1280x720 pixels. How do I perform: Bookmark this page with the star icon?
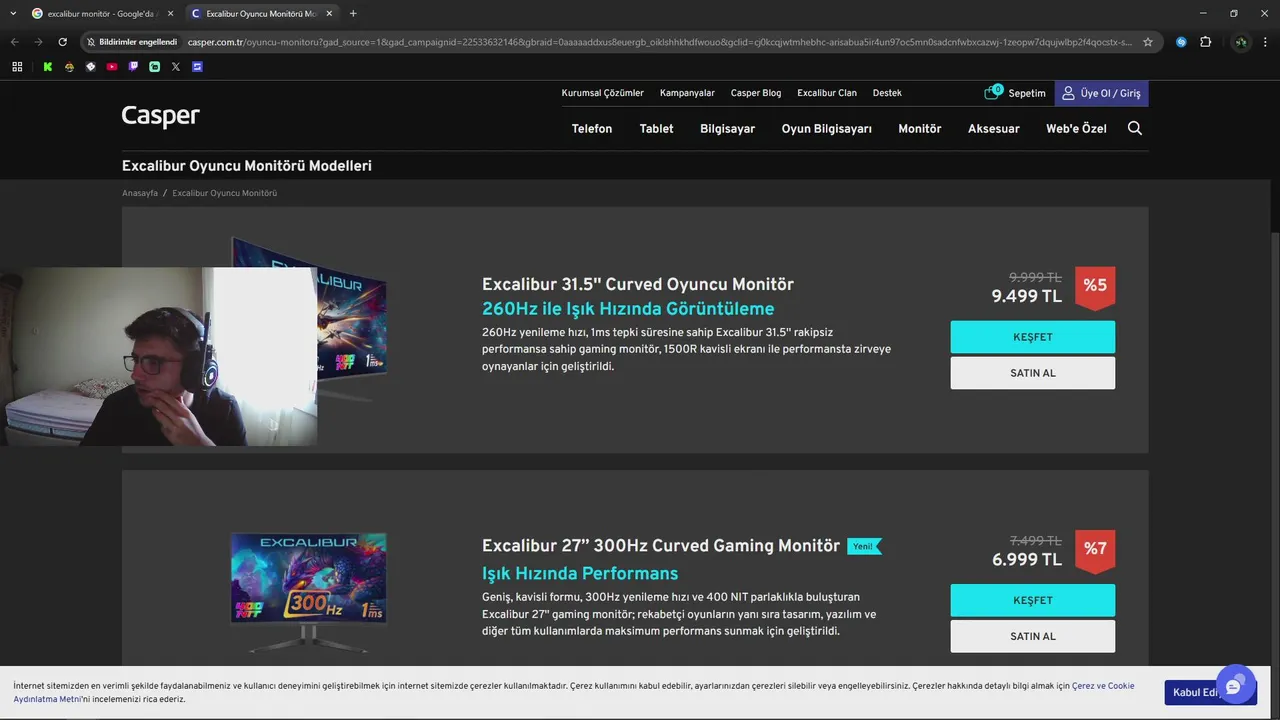click(1148, 42)
